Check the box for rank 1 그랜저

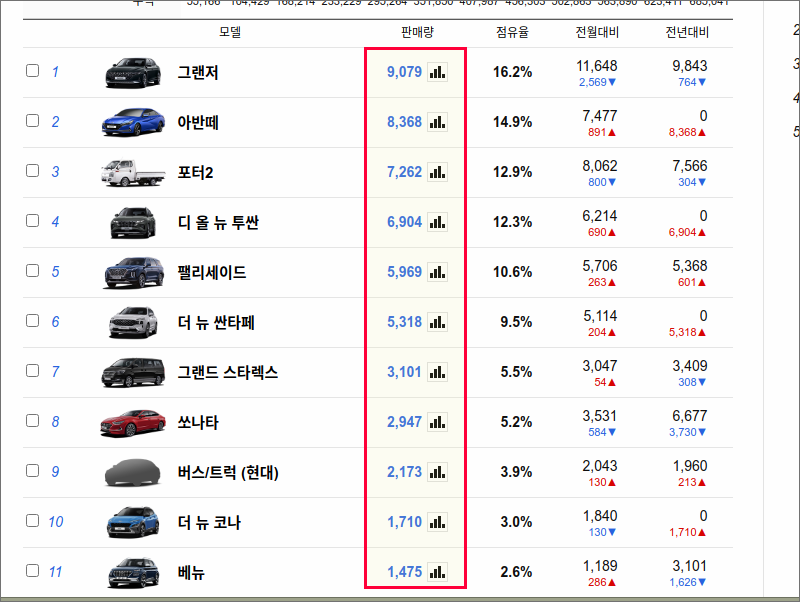[x=33, y=70]
